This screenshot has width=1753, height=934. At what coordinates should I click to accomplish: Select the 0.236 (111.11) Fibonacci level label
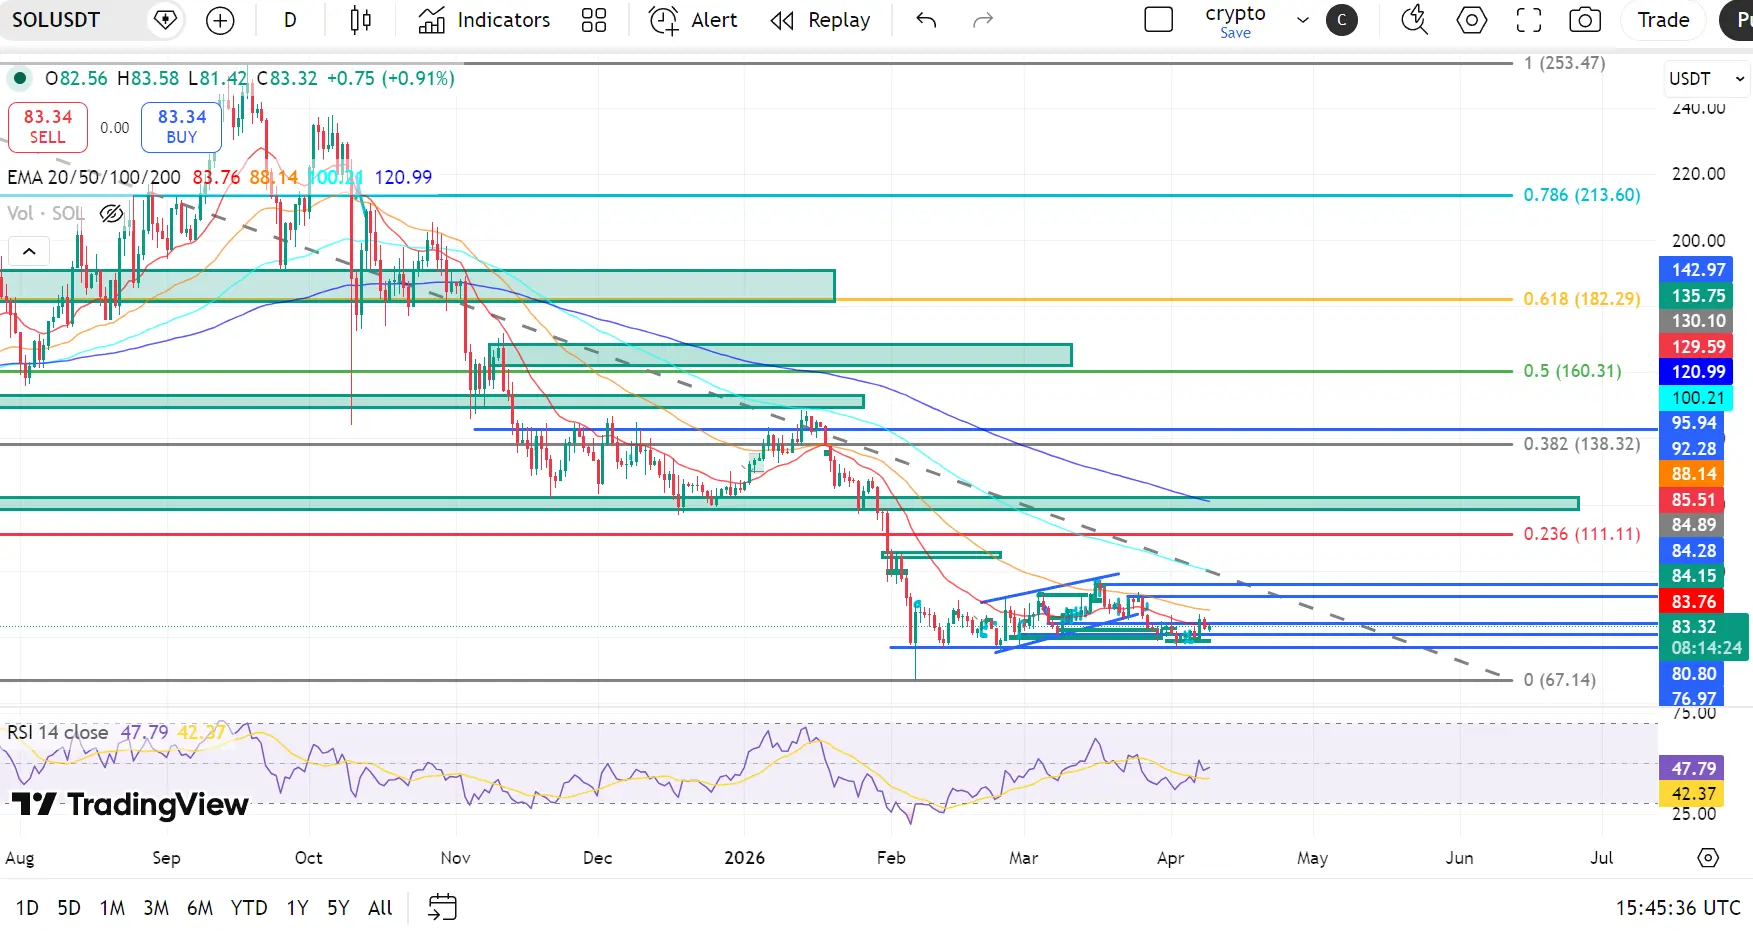tap(1582, 534)
